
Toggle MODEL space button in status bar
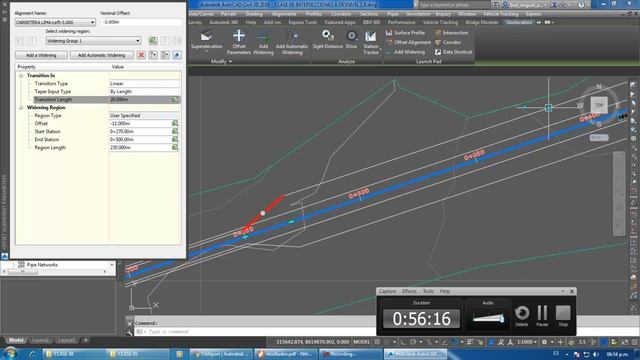(x=361, y=342)
